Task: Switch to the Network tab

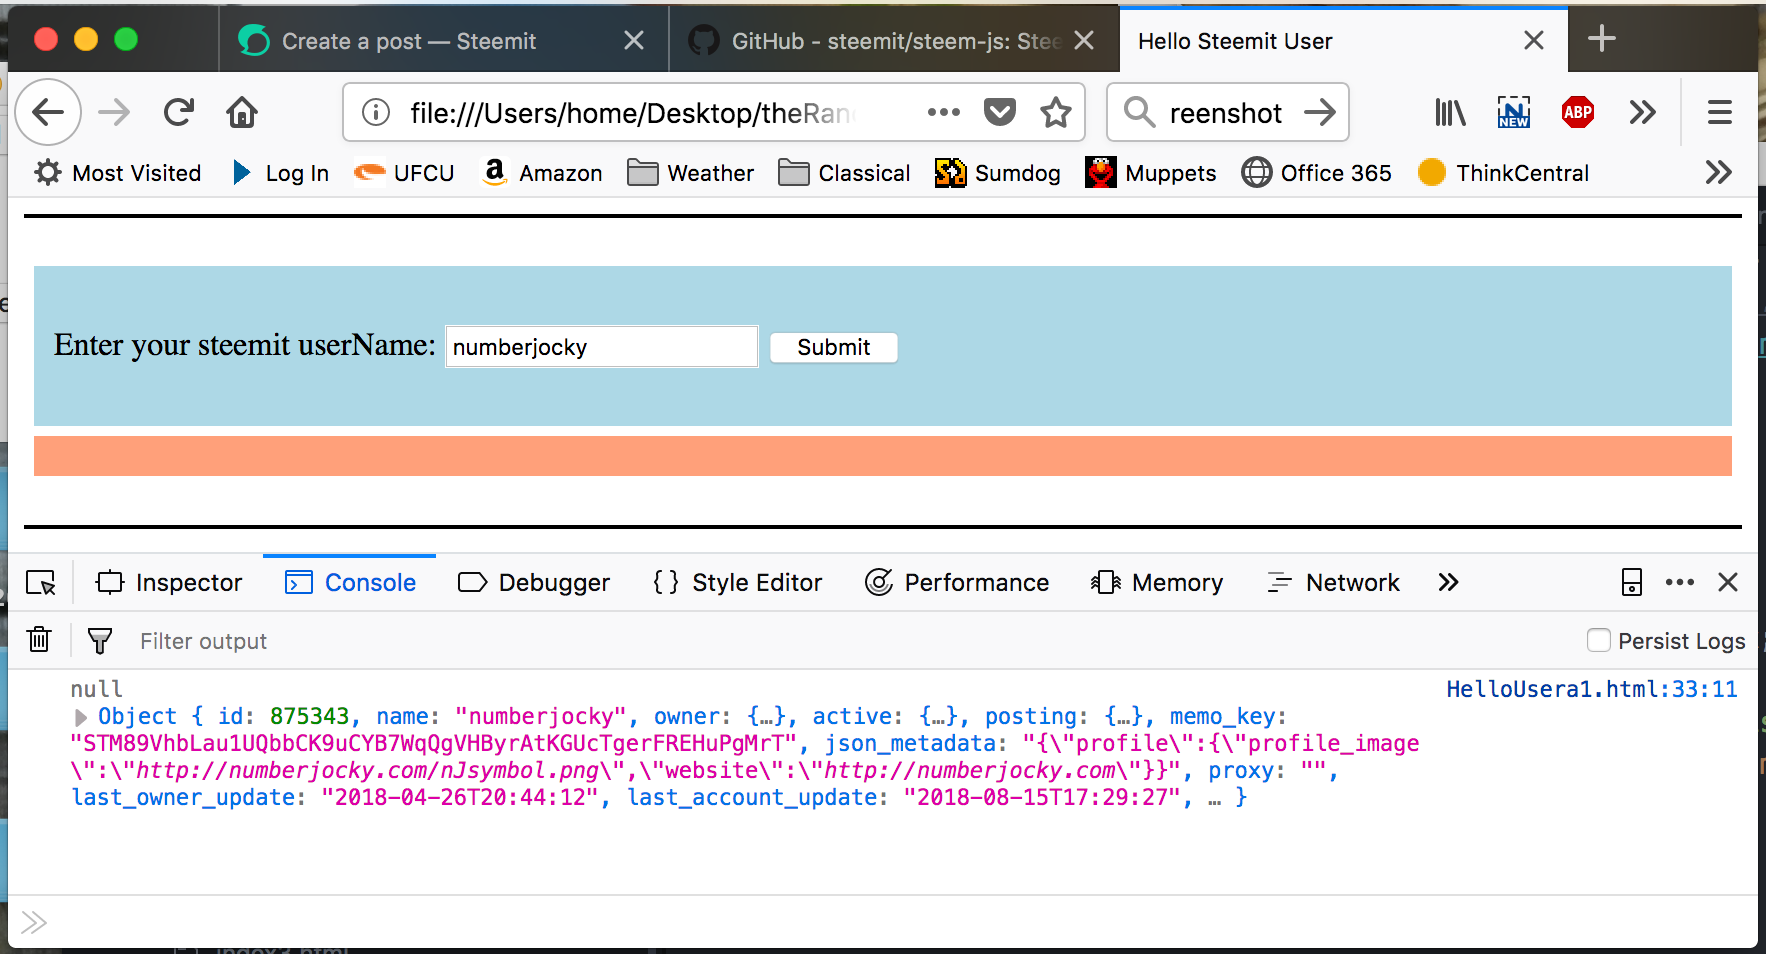Action: (x=1333, y=582)
